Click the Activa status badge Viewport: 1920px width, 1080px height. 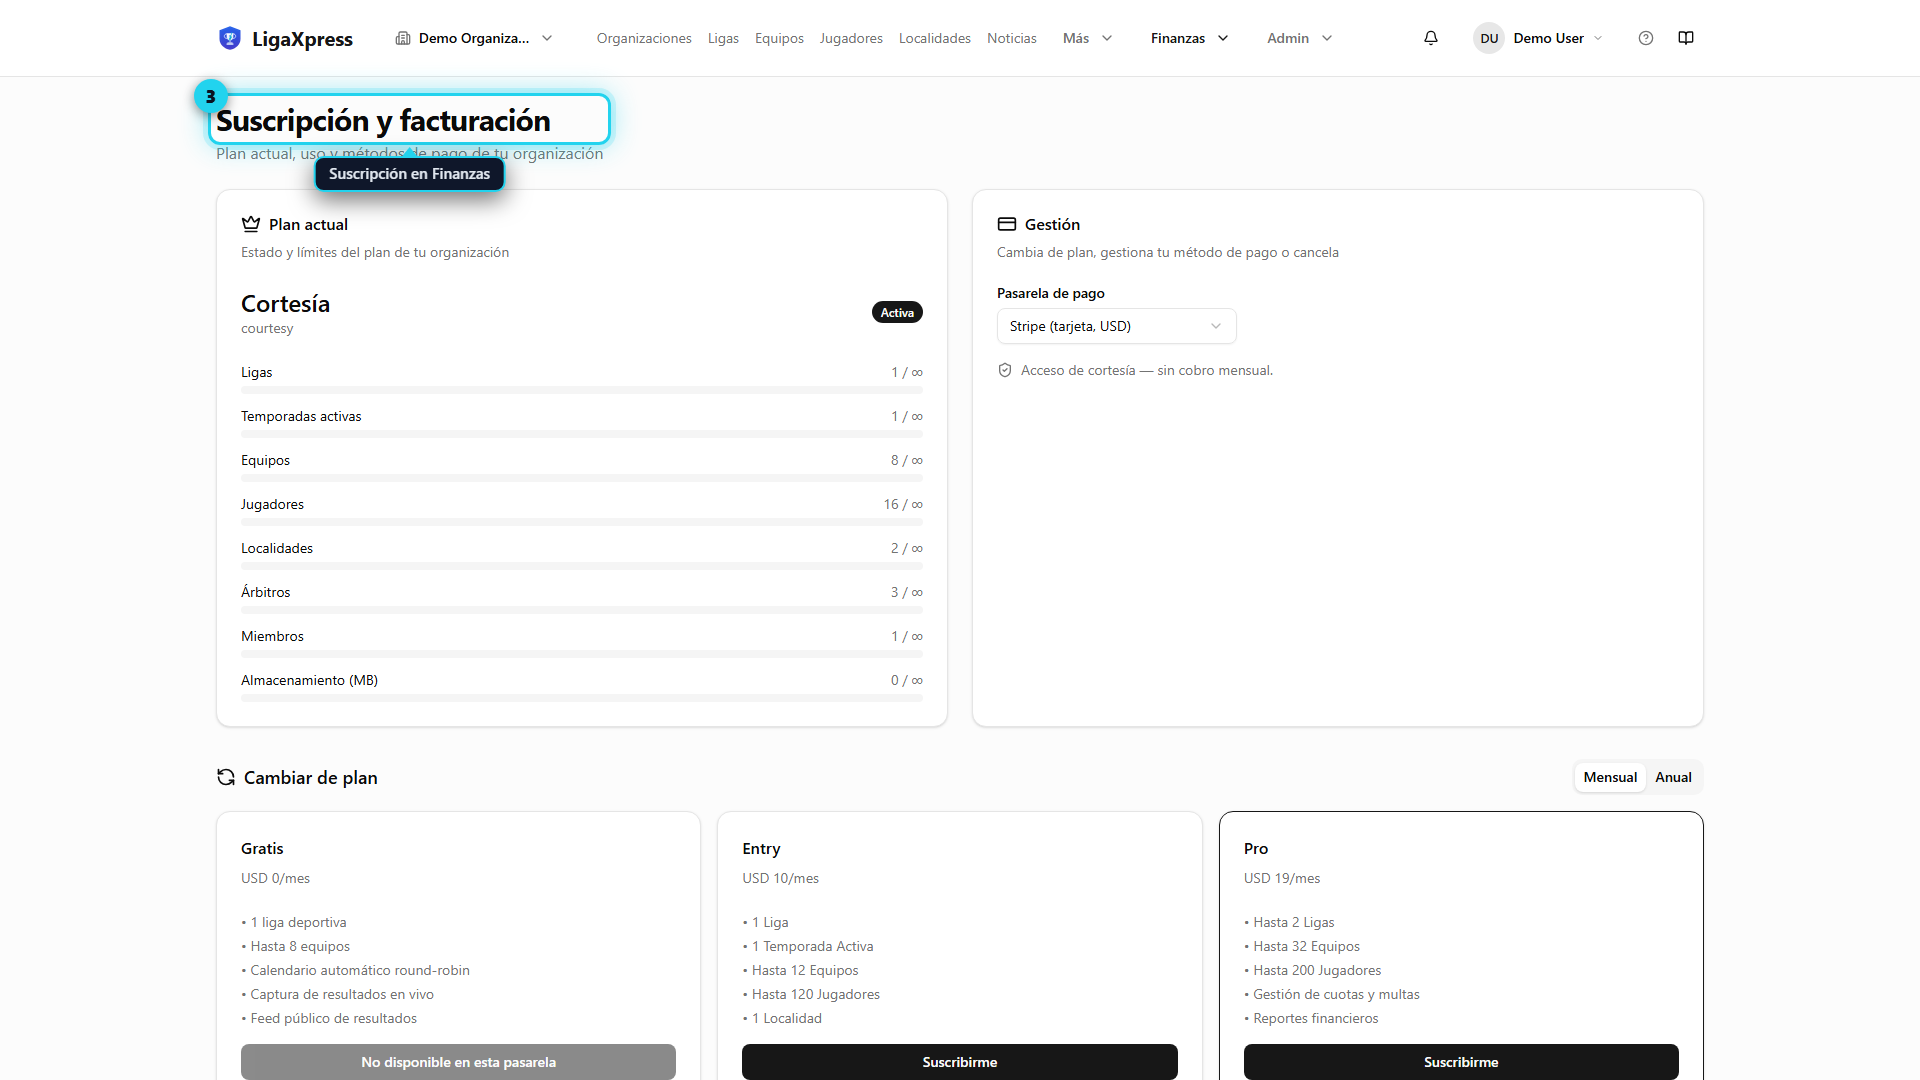pos(897,312)
